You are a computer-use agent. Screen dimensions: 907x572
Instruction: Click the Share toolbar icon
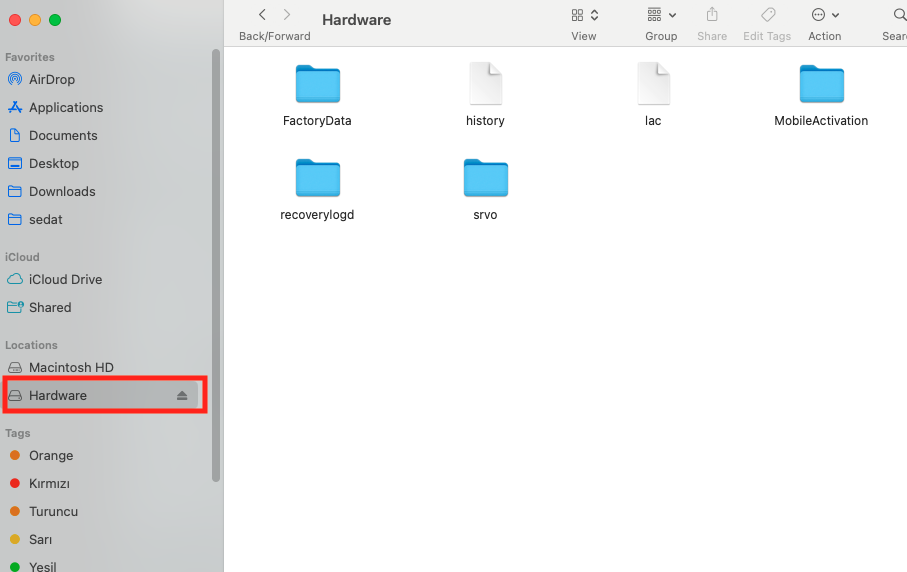pyautogui.click(x=712, y=15)
